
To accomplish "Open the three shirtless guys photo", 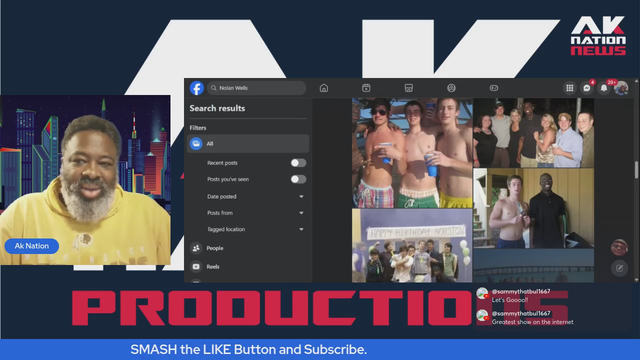I will pos(412,153).
